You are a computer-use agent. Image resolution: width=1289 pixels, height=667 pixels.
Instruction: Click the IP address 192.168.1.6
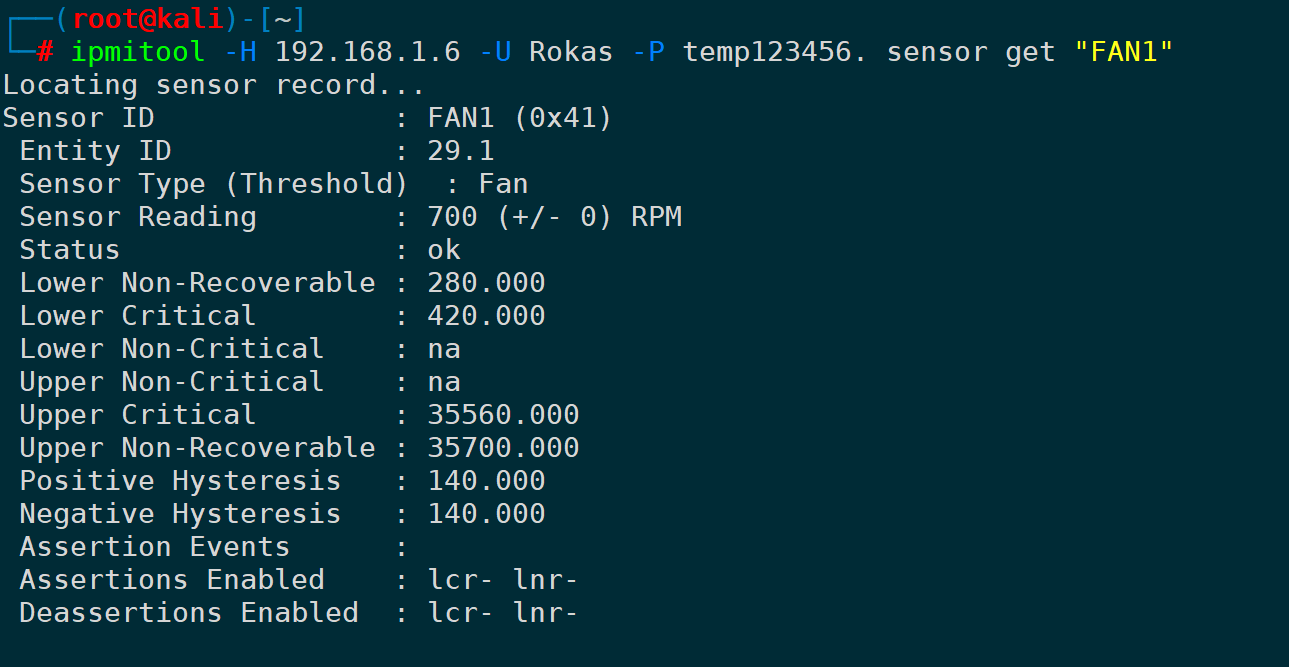[368, 51]
